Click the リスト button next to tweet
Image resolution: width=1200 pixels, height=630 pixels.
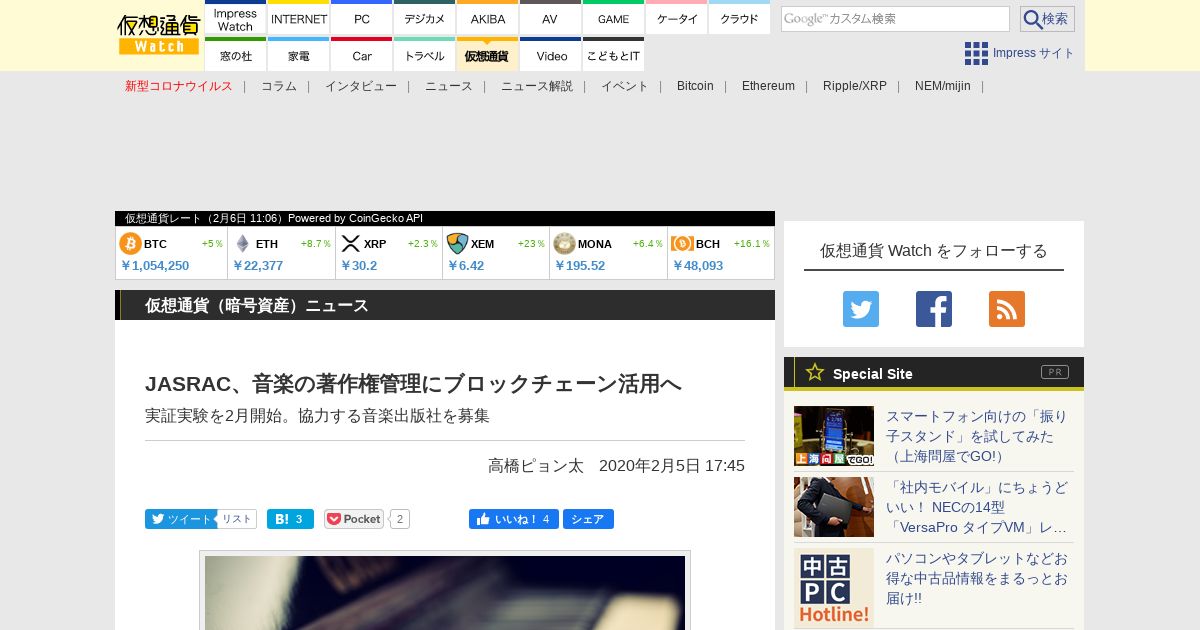(x=237, y=519)
